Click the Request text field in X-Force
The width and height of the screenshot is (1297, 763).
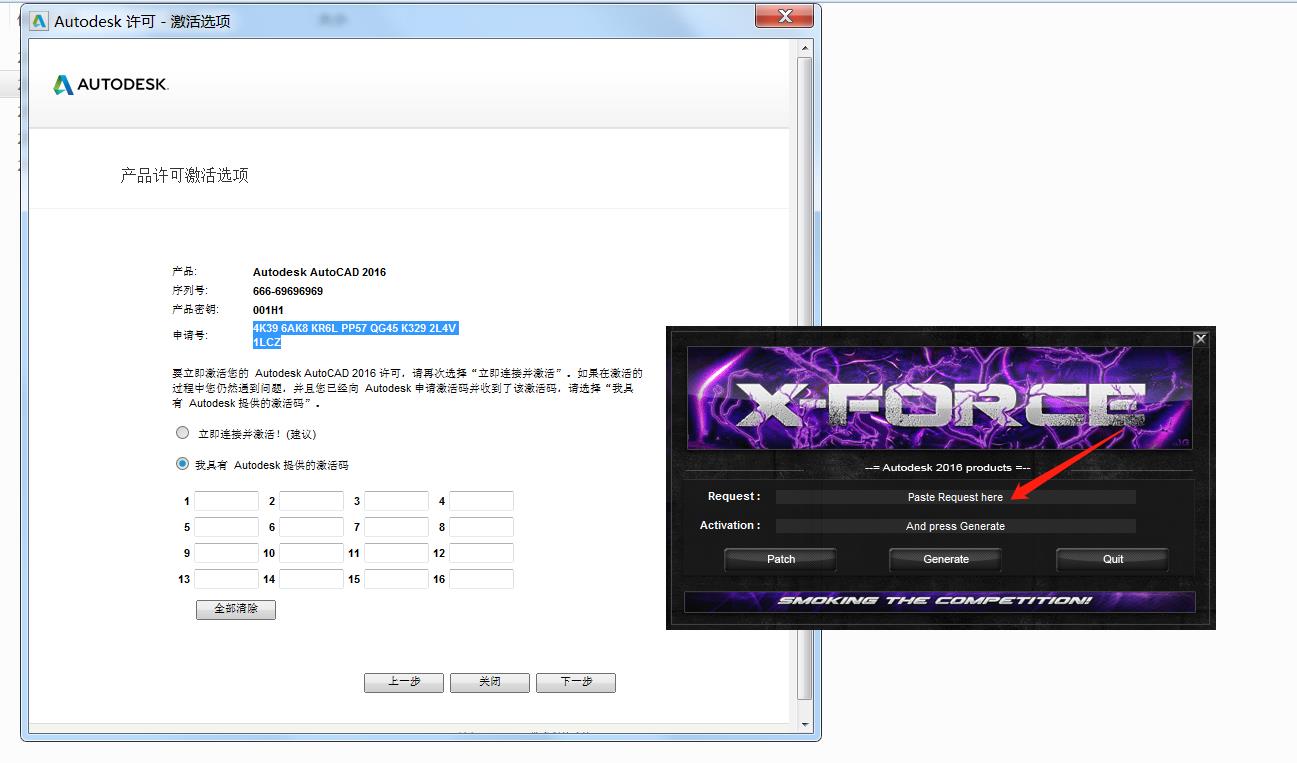point(955,497)
